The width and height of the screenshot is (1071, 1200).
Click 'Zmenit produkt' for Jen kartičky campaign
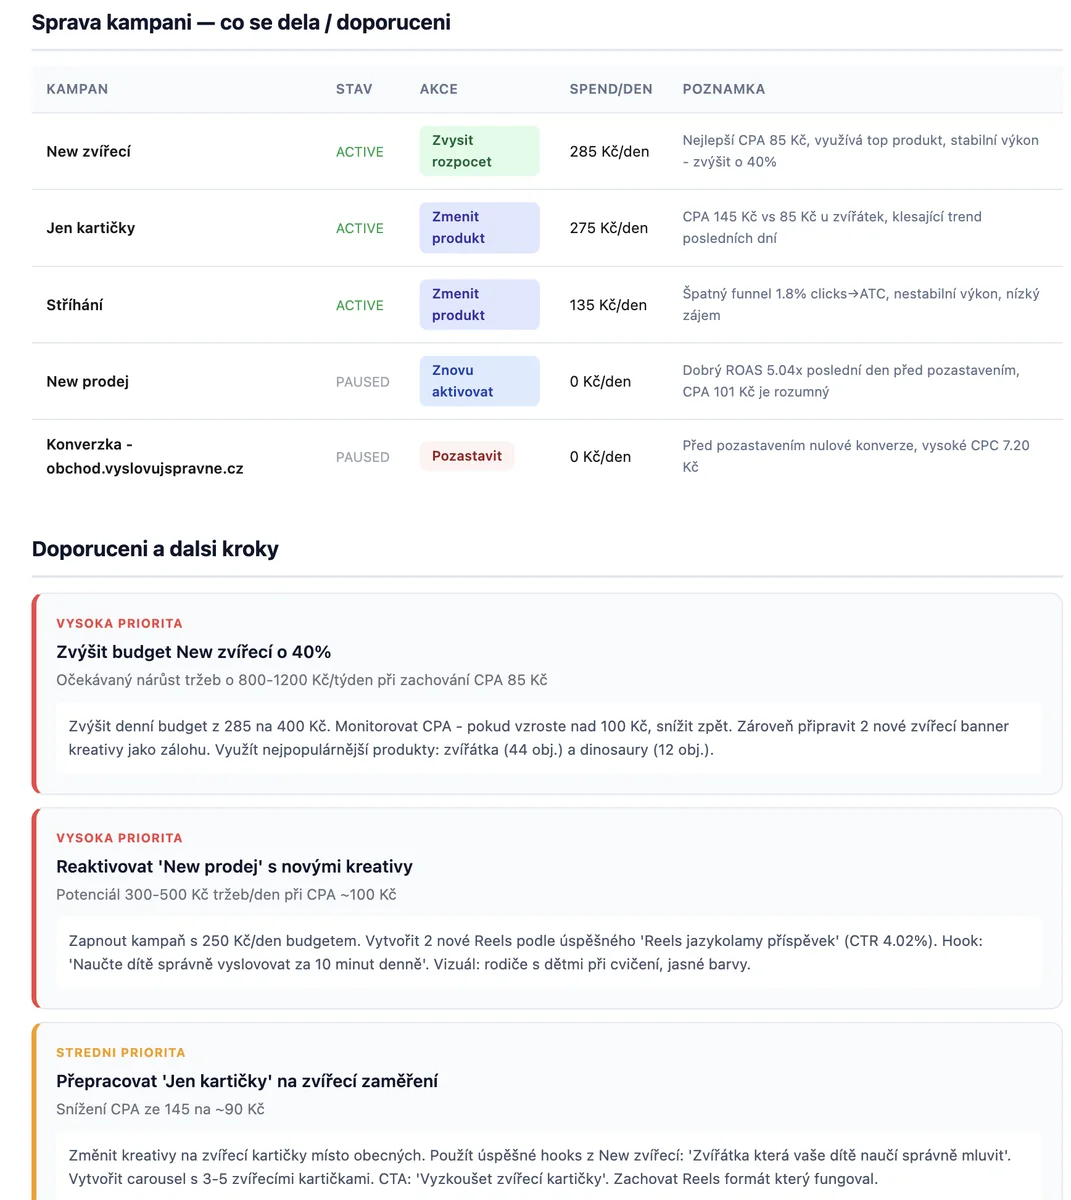tap(479, 227)
